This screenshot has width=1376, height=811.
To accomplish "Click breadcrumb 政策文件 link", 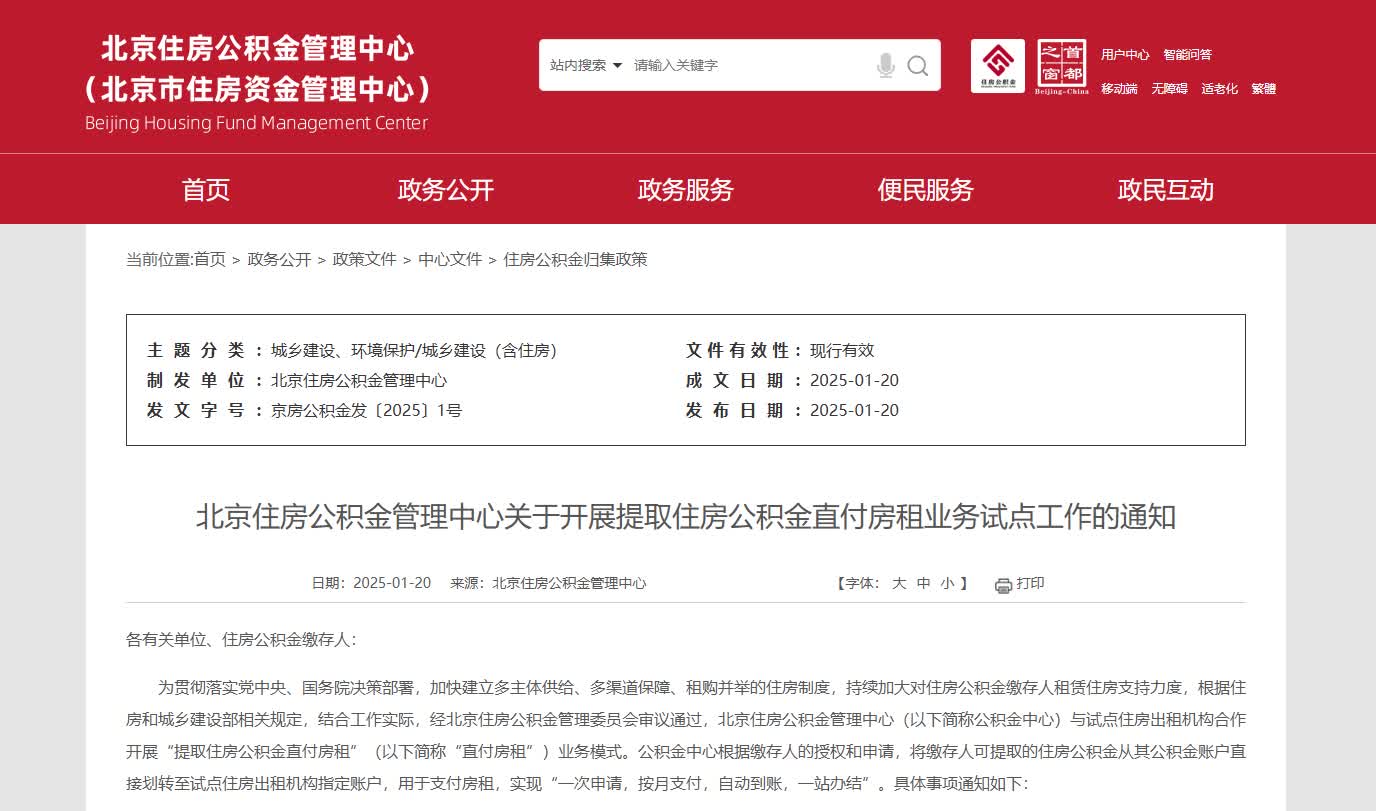I will (x=365, y=259).
